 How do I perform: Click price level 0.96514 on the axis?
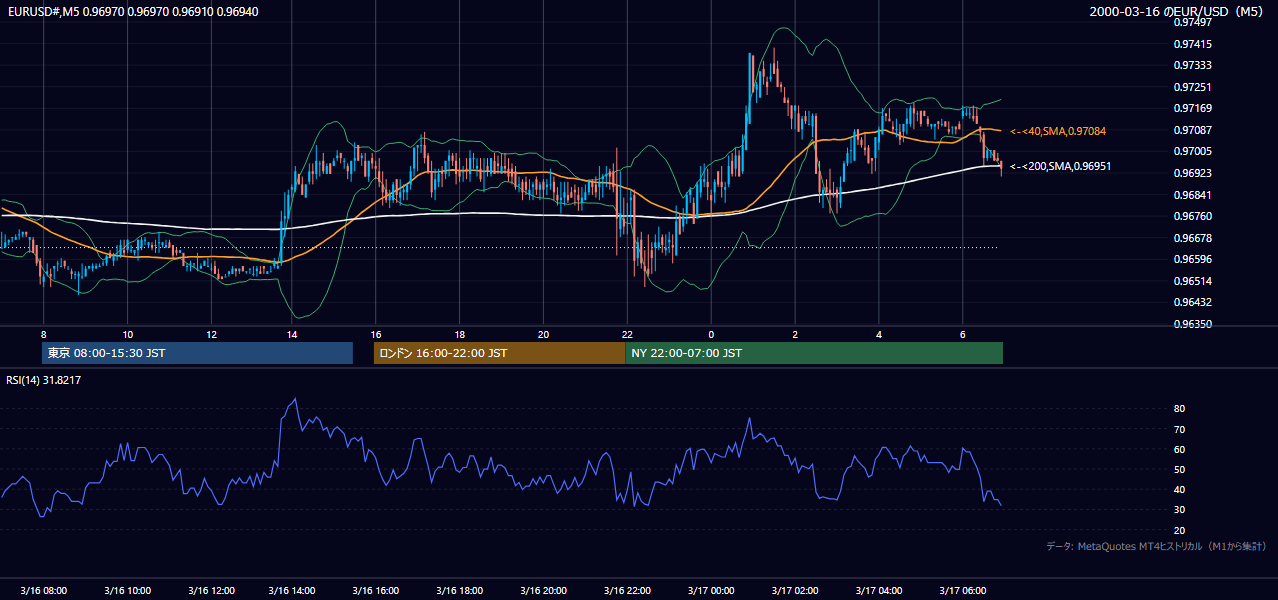[x=1192, y=281]
